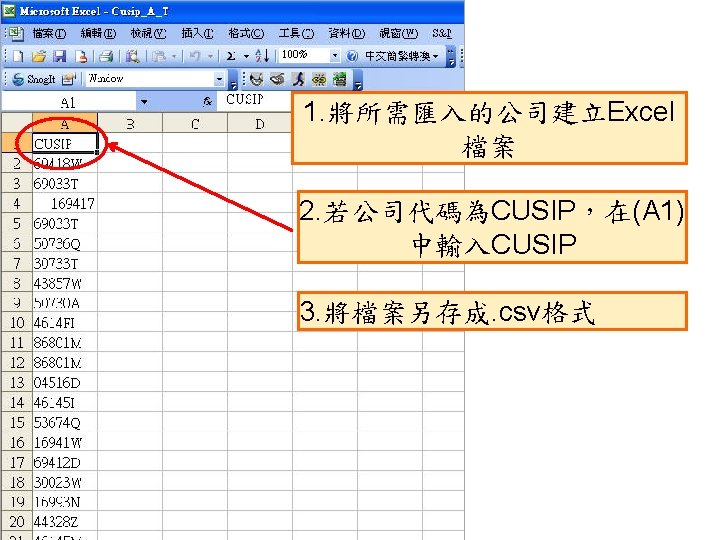This screenshot has width=720, height=540.
Task: Save the workbook with floppy disk icon
Action: [60, 56]
